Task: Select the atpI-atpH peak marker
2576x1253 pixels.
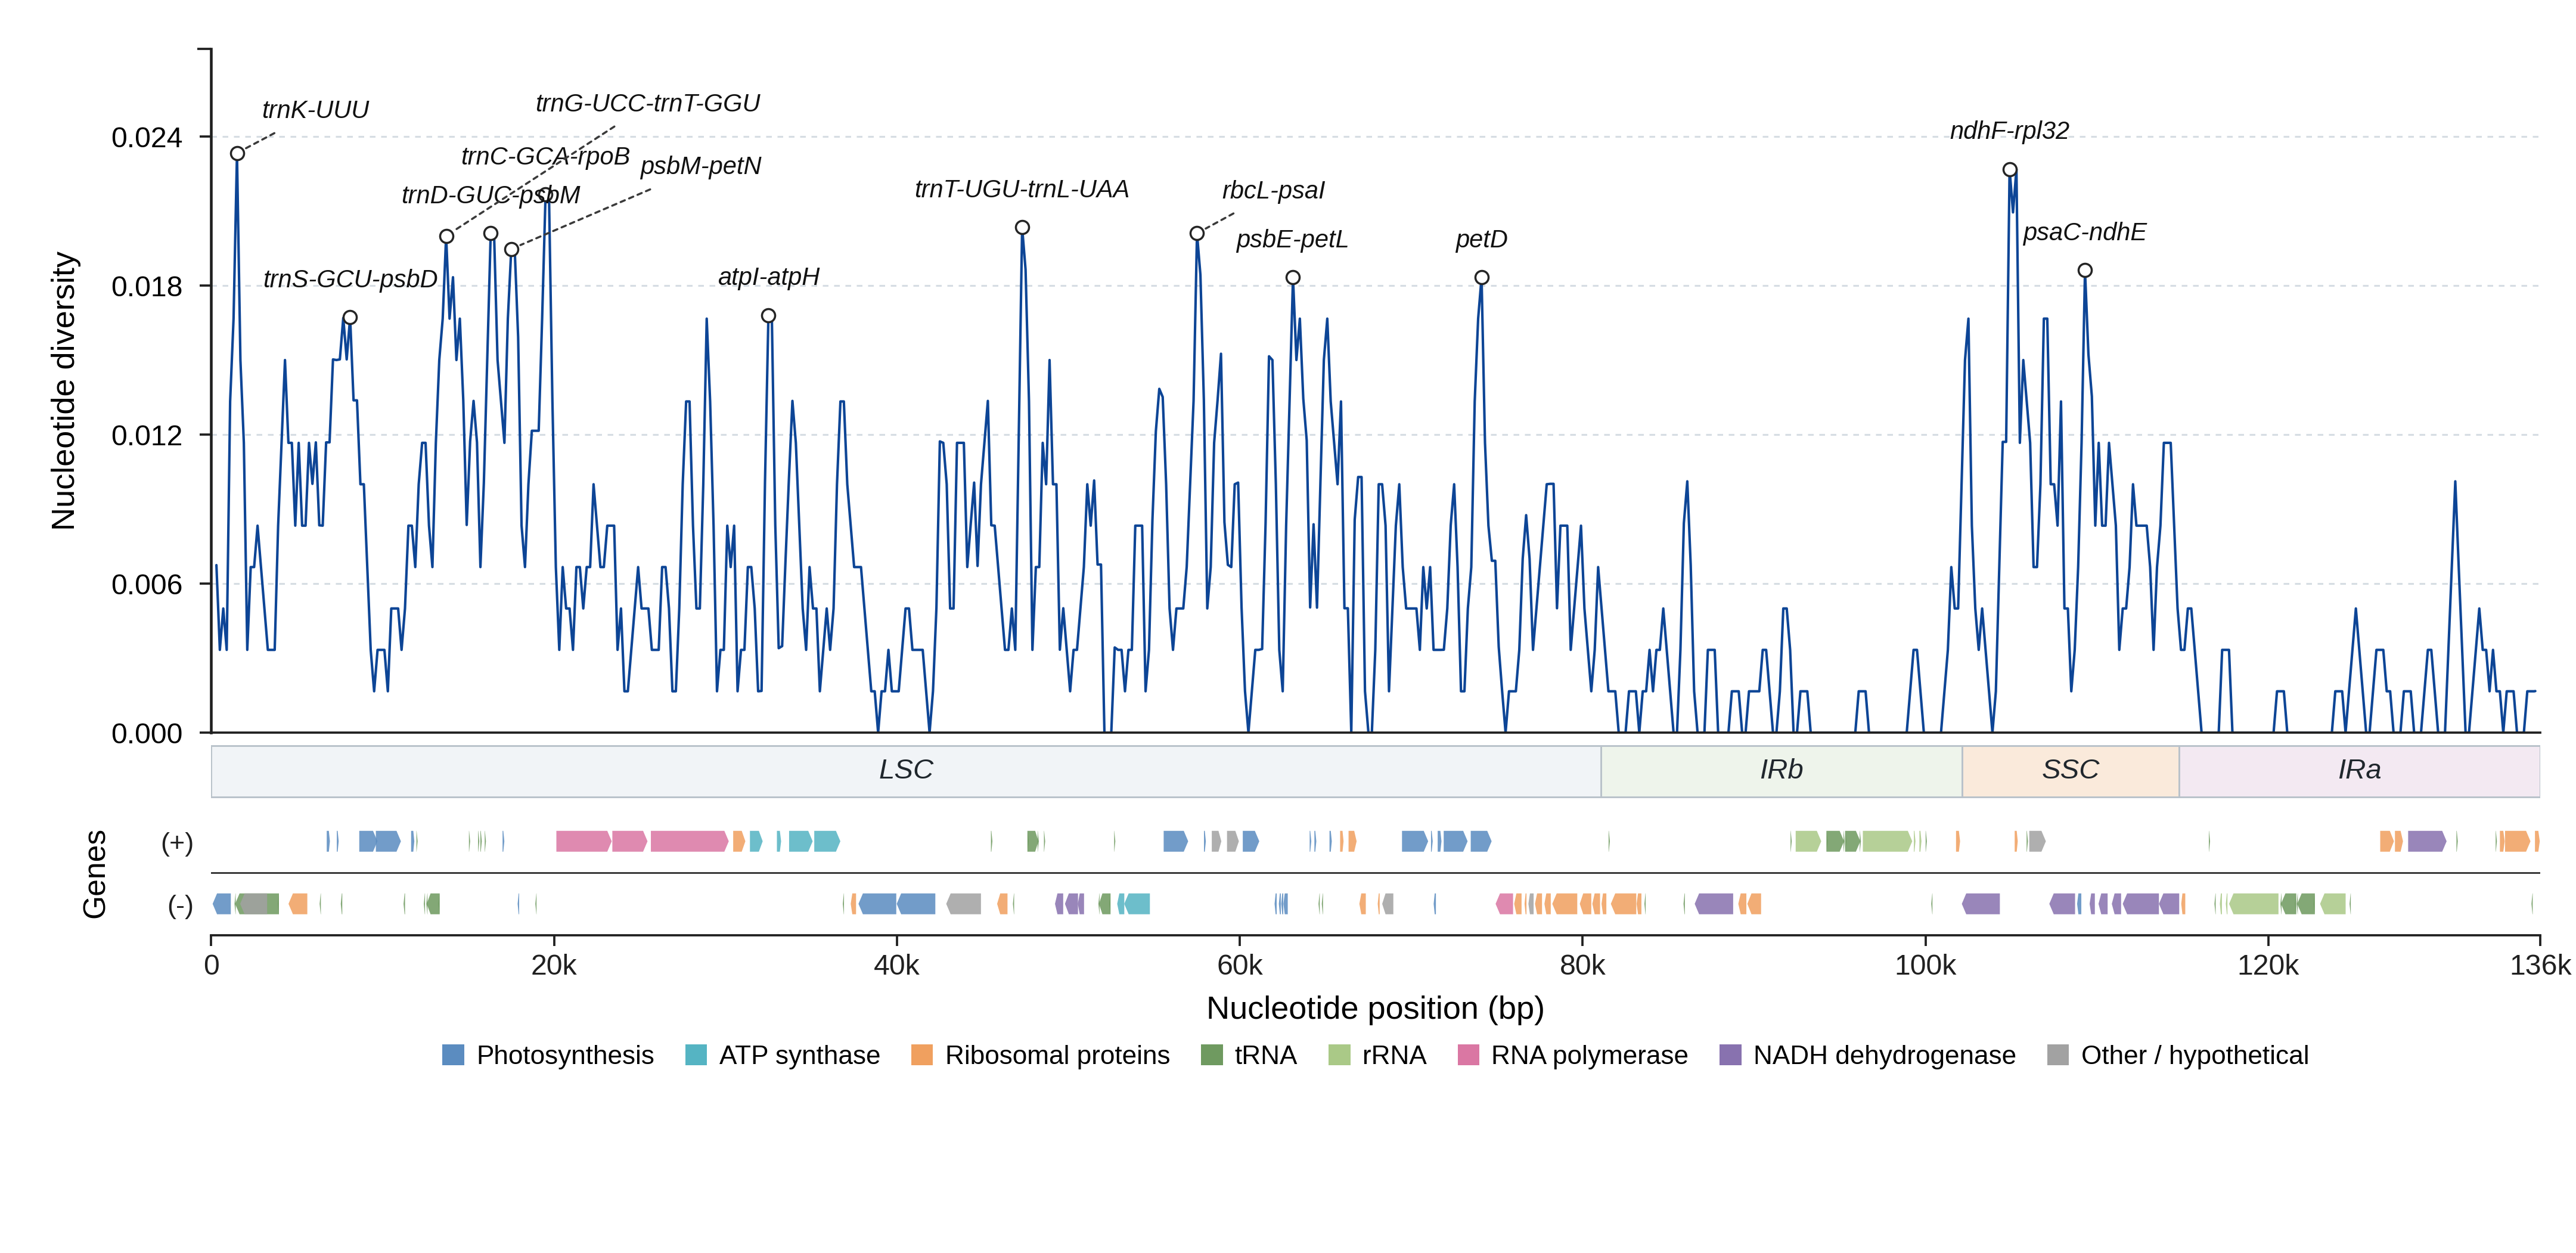Action: pyautogui.click(x=768, y=316)
